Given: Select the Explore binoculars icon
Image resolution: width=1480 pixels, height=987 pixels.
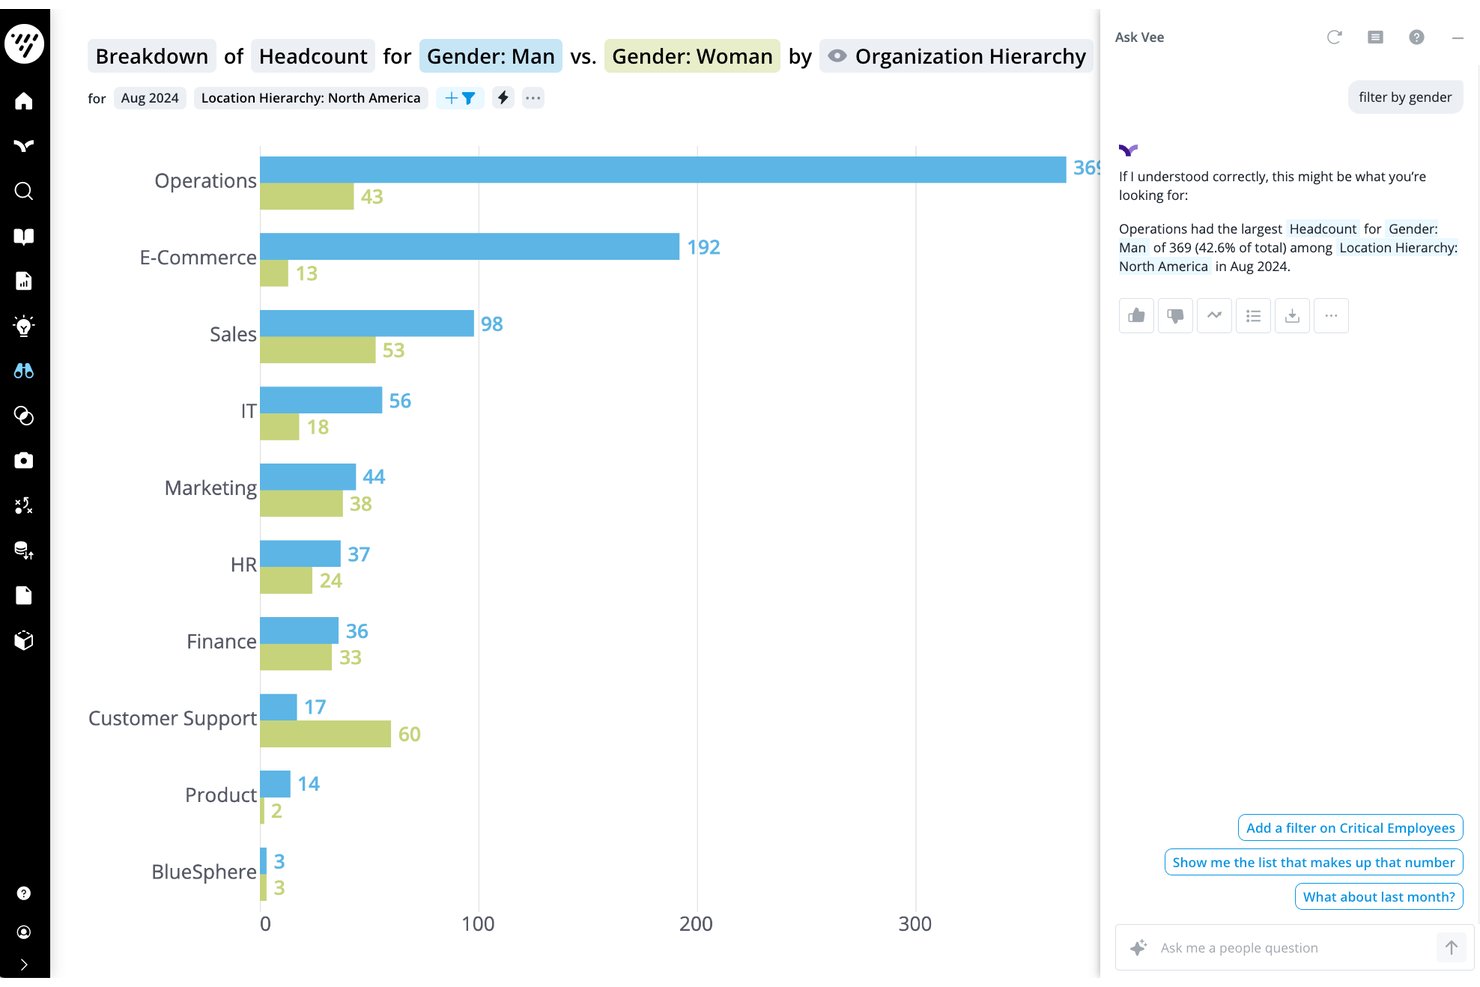Looking at the screenshot, I should (x=24, y=371).
